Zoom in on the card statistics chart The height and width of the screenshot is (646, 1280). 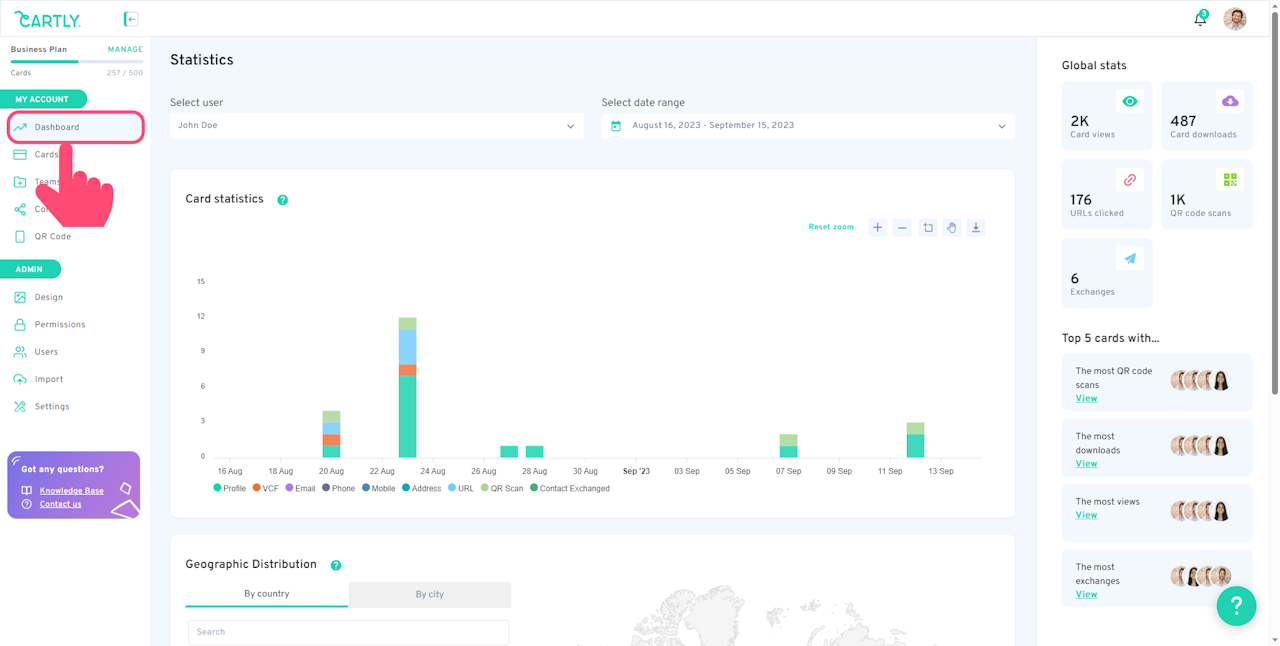point(877,228)
